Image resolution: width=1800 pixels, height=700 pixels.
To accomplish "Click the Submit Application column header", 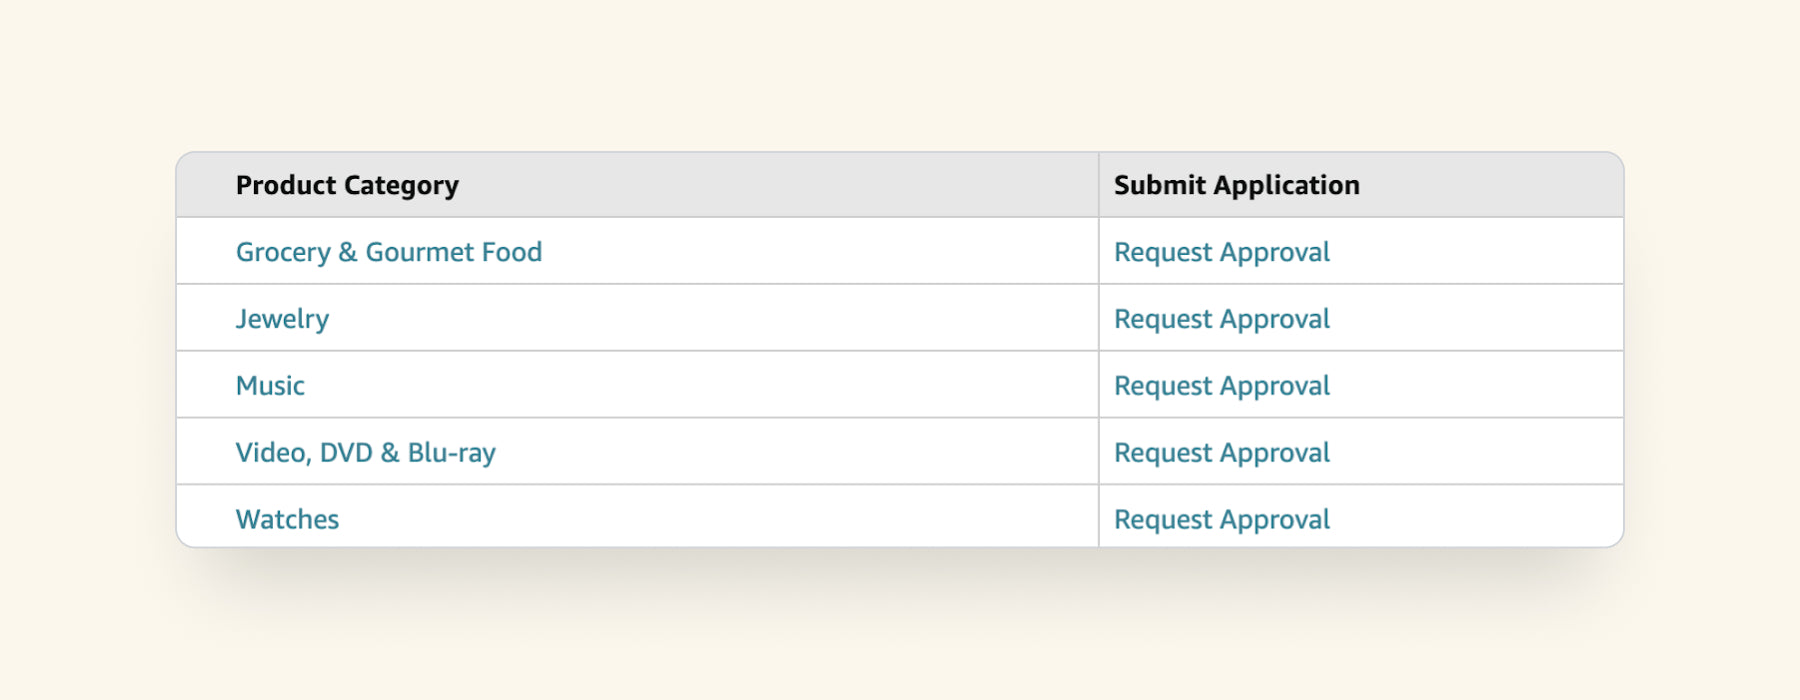I will 1236,185.
